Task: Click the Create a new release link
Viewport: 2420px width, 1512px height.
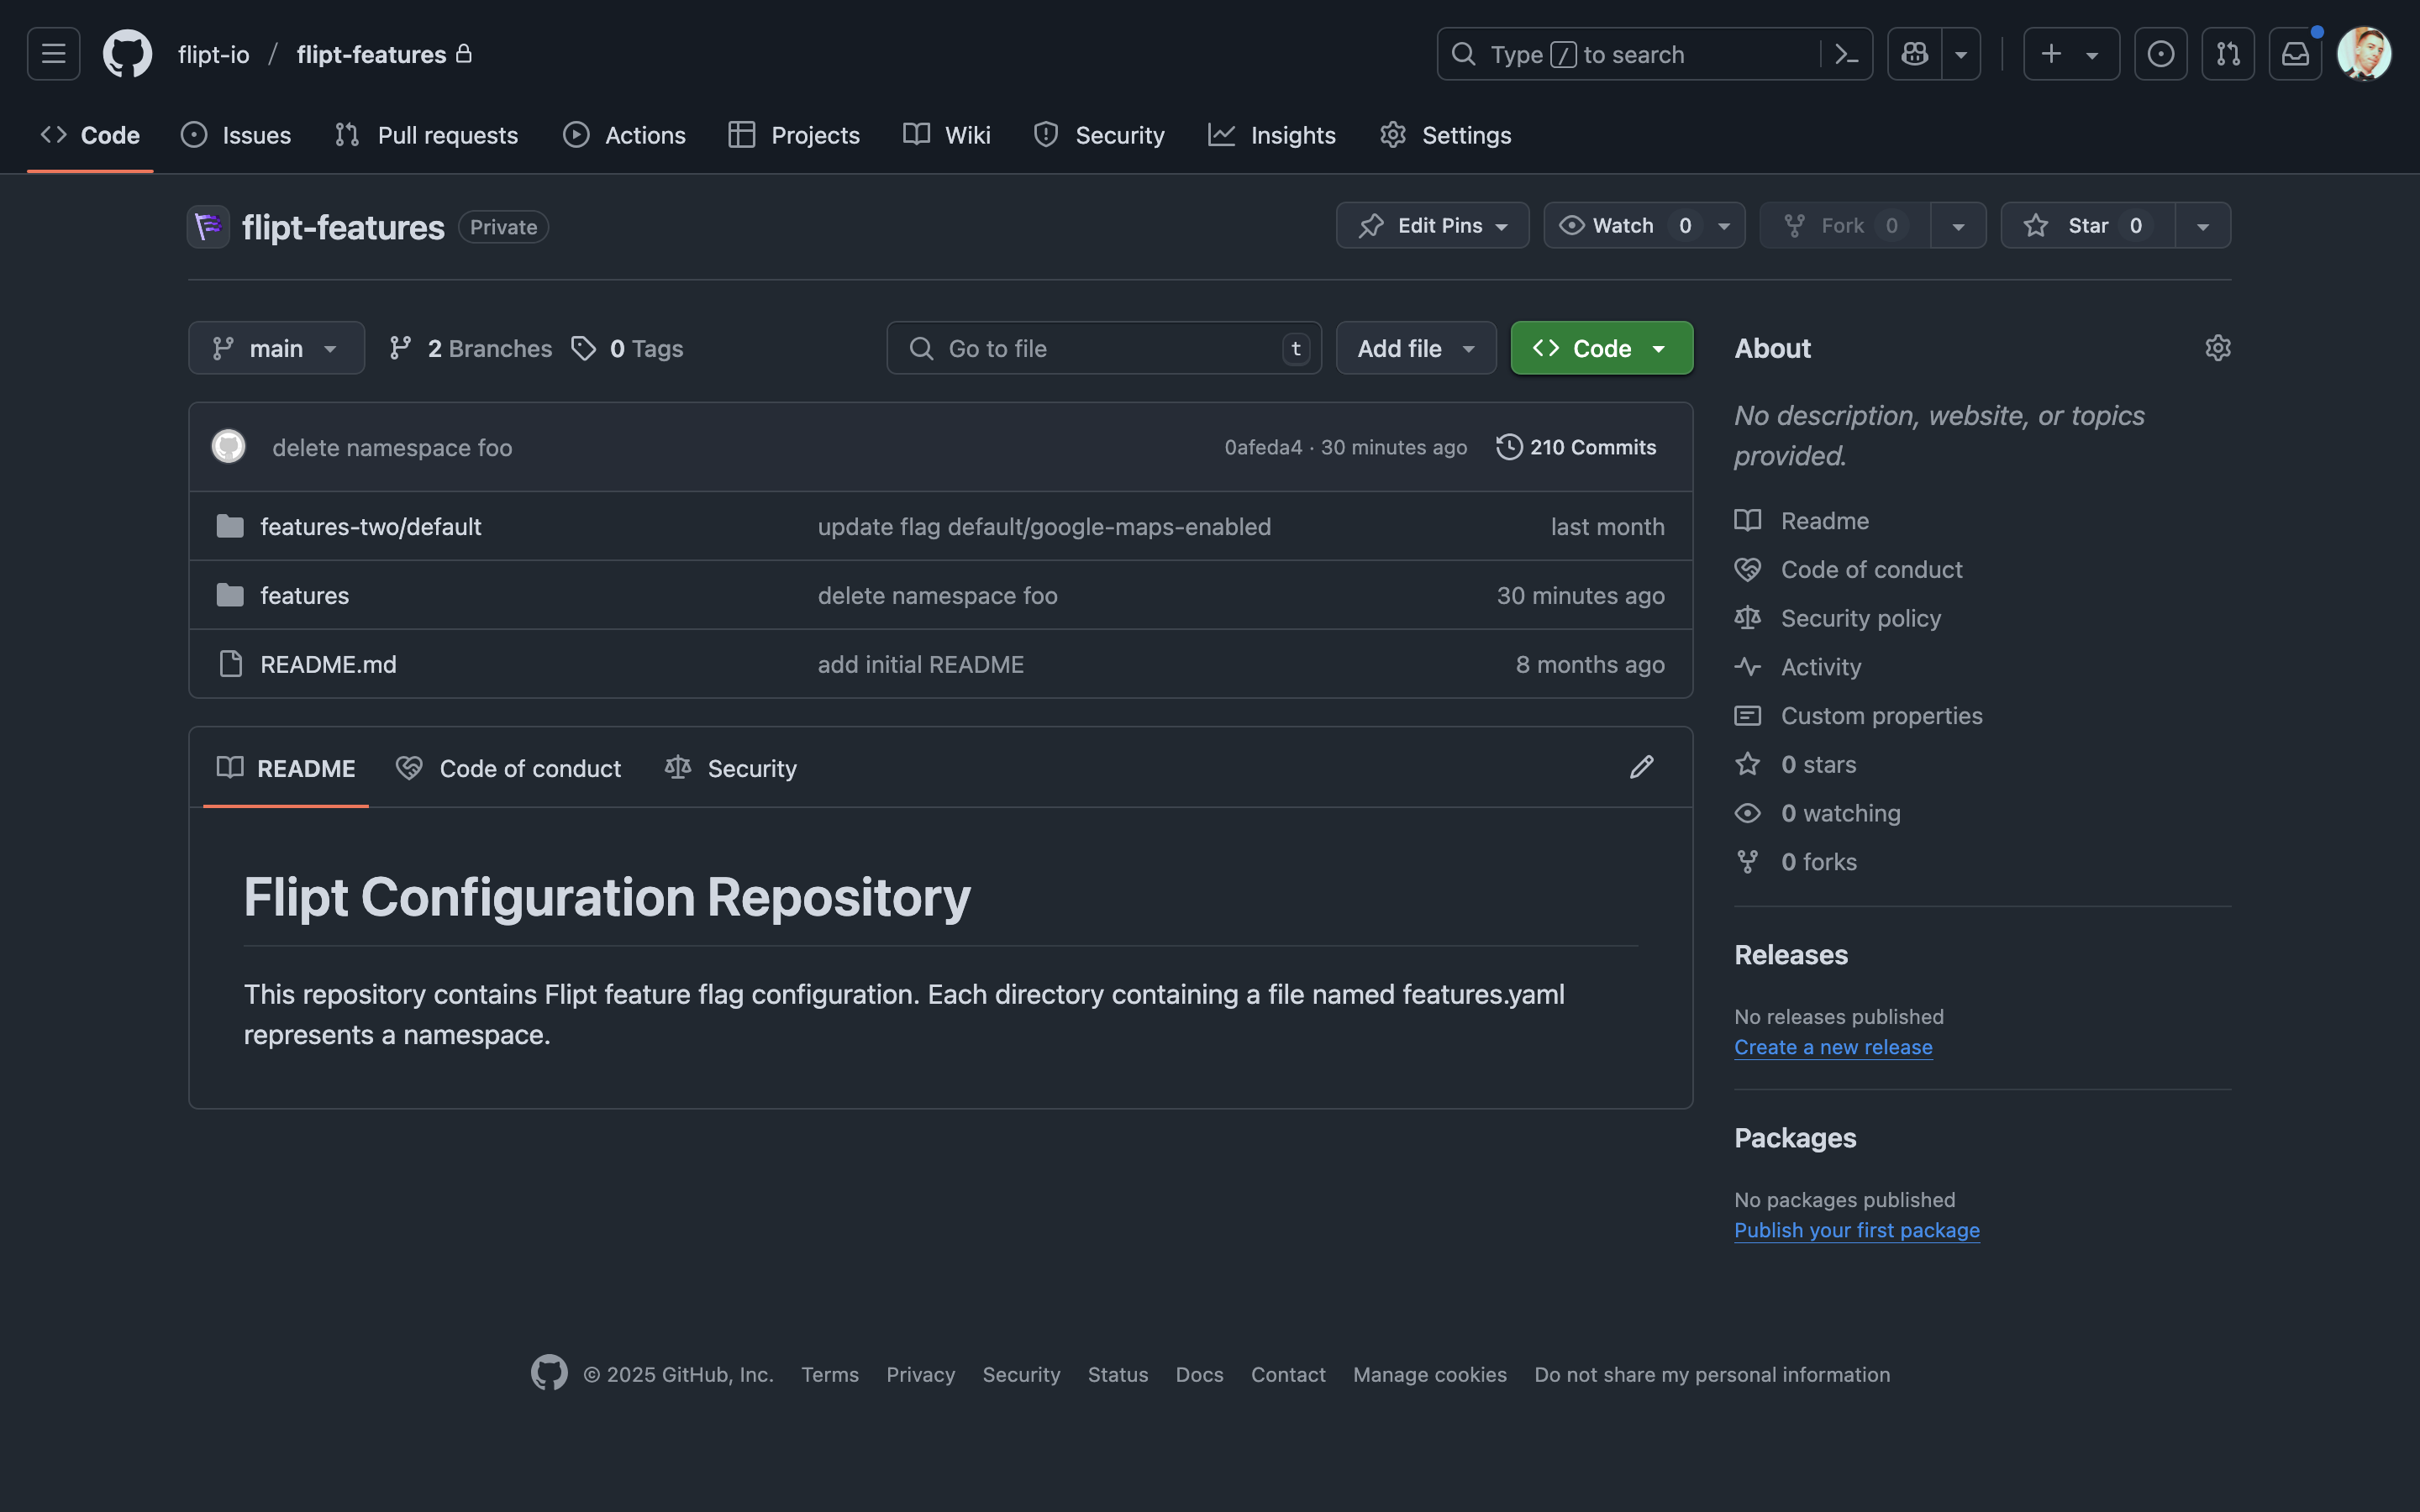Action: tap(1832, 1047)
